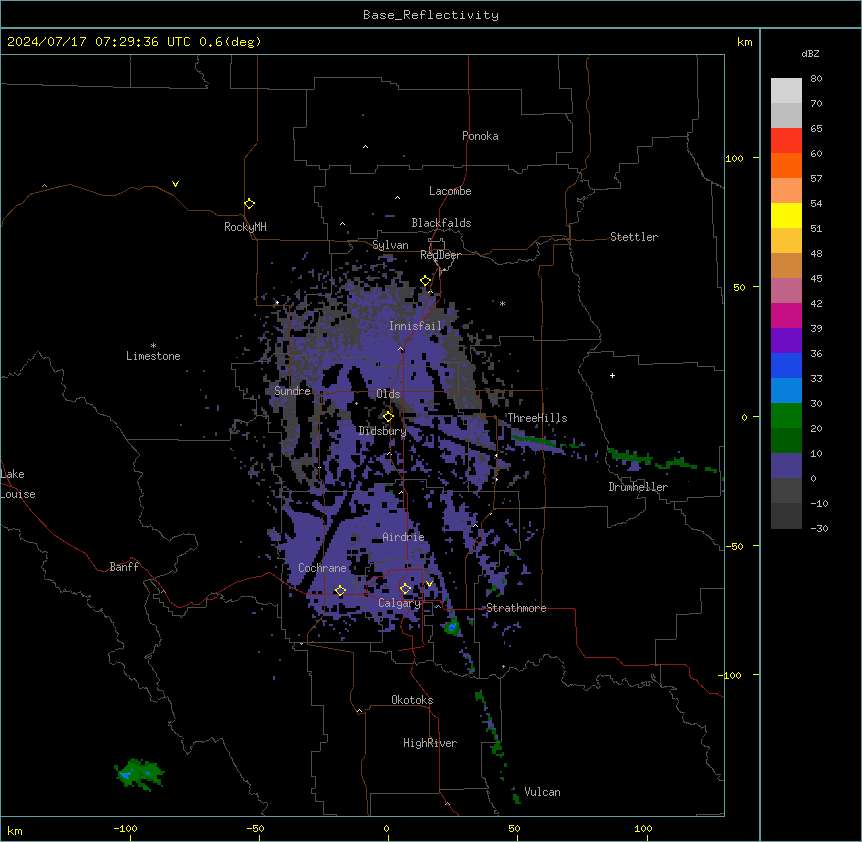
Task: Select the yellow 54-51 dBZ legend swatch
Action: point(786,215)
